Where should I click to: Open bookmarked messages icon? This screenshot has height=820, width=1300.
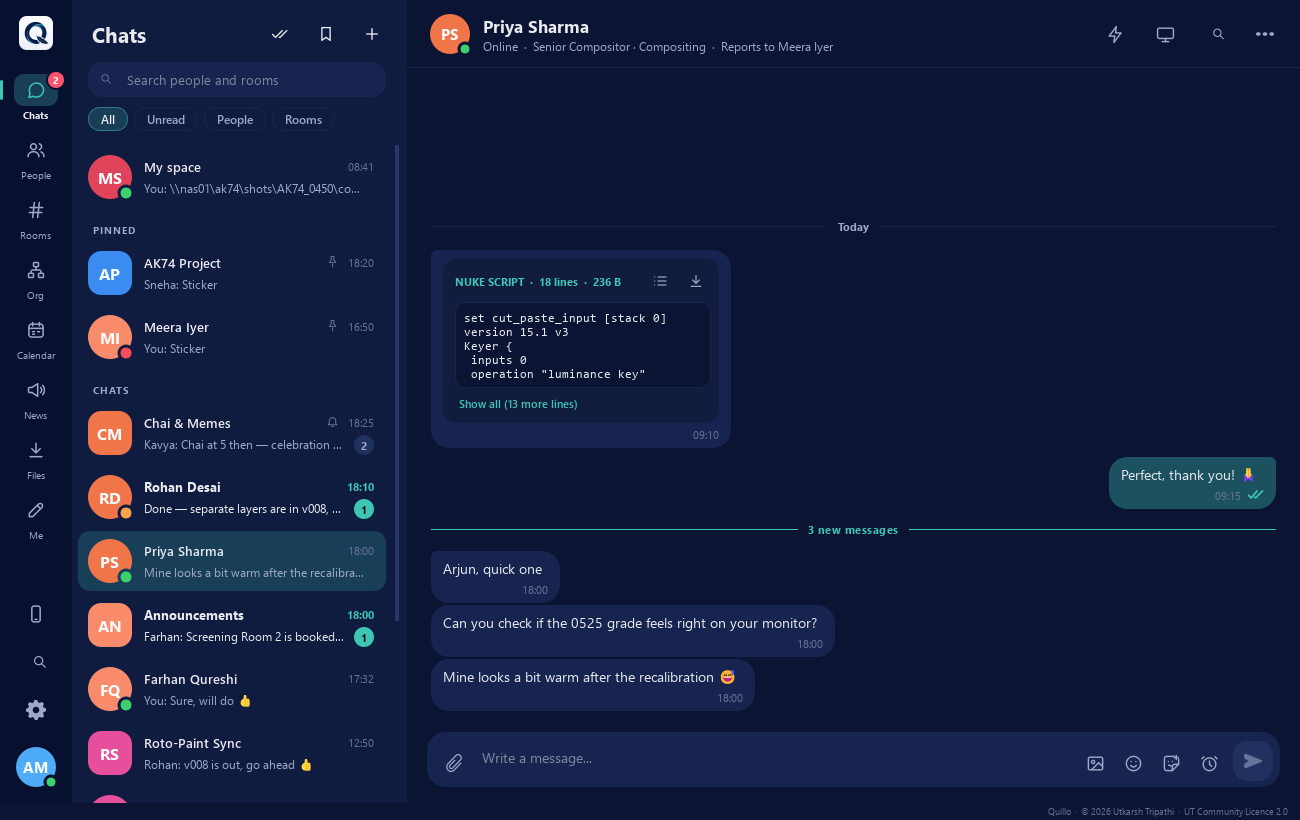(326, 34)
